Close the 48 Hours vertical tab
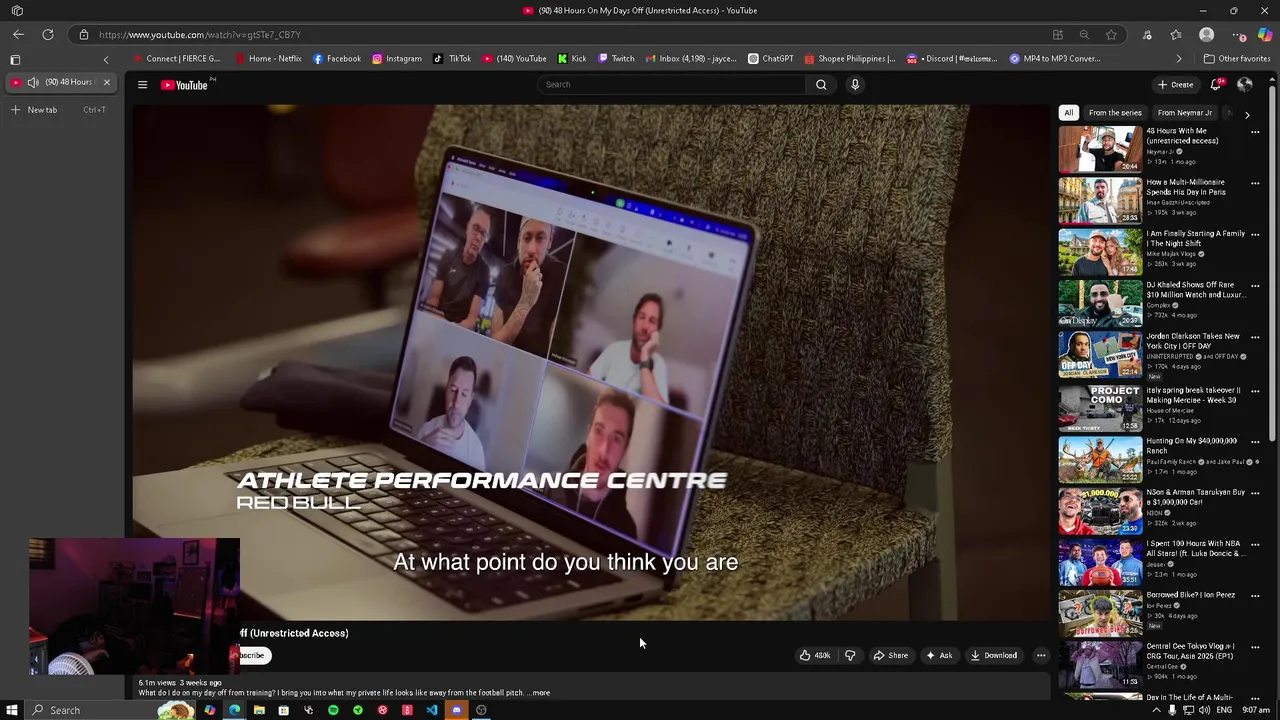 106,82
